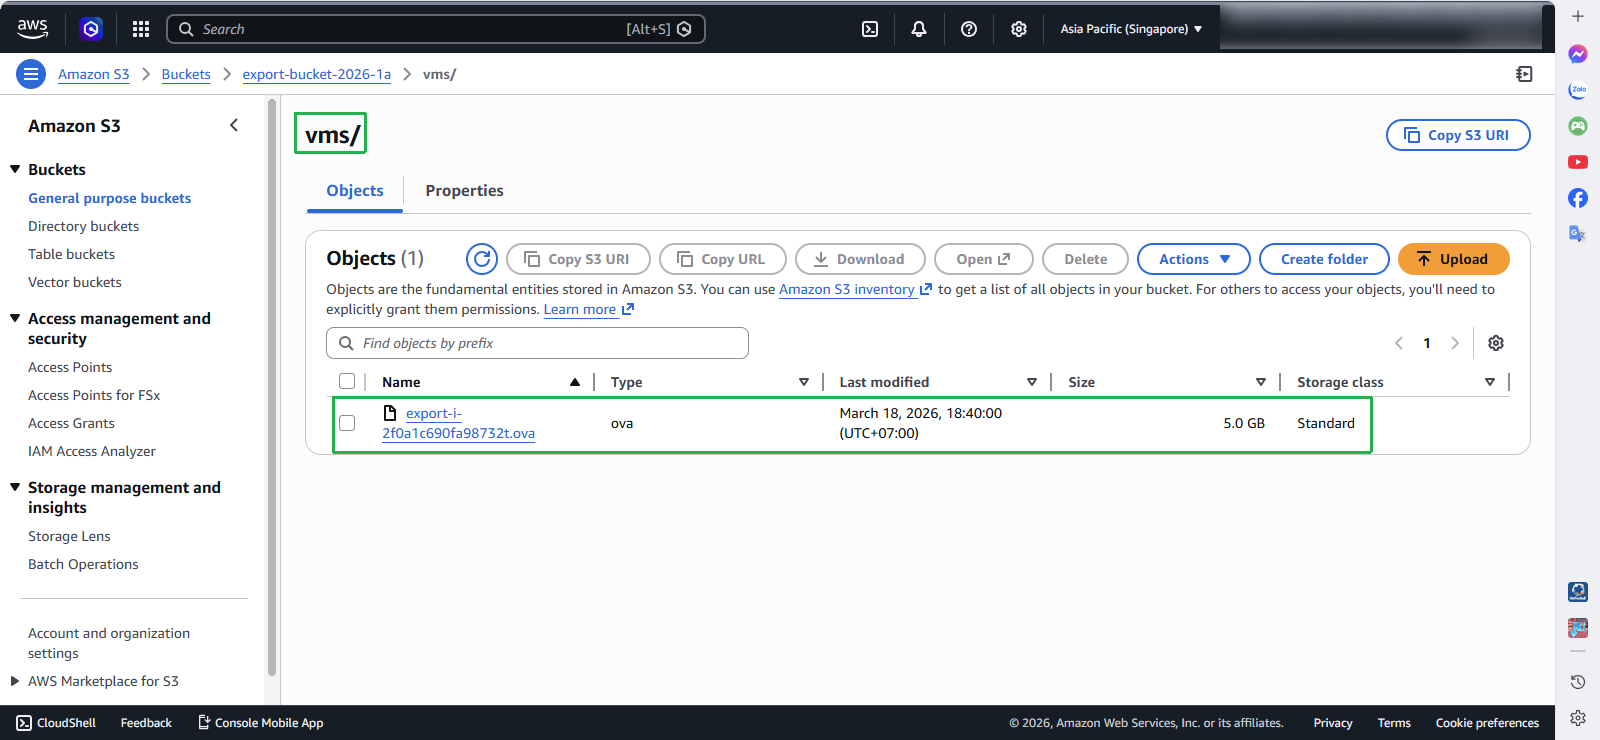This screenshot has height=740, width=1600.
Task: Open the notifications bell
Action: [x=919, y=29]
